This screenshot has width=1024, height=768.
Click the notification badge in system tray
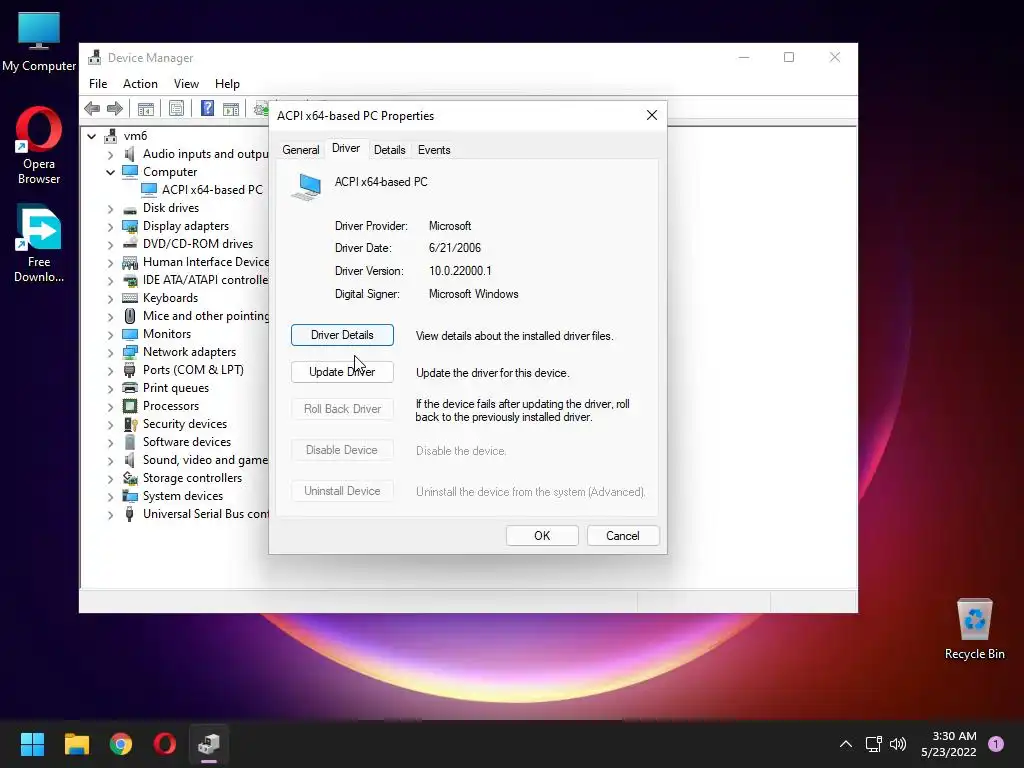tap(996, 744)
